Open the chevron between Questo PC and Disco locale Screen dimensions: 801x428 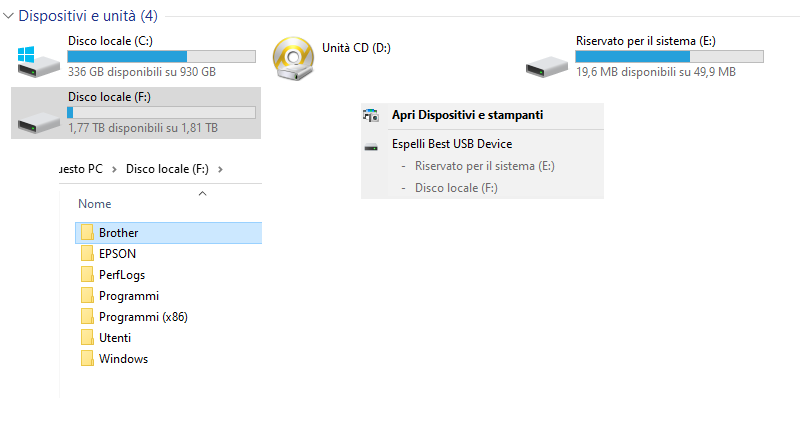pos(114,169)
